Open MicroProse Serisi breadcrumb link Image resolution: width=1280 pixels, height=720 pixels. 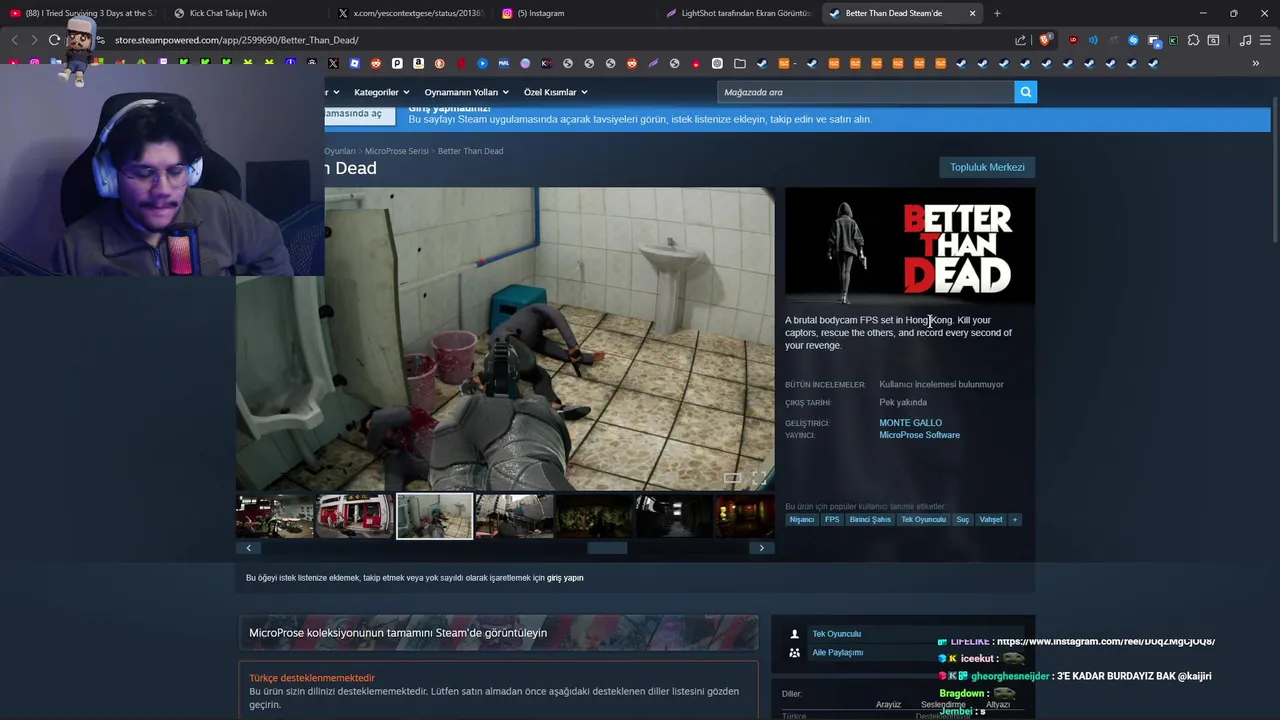pyautogui.click(x=396, y=151)
